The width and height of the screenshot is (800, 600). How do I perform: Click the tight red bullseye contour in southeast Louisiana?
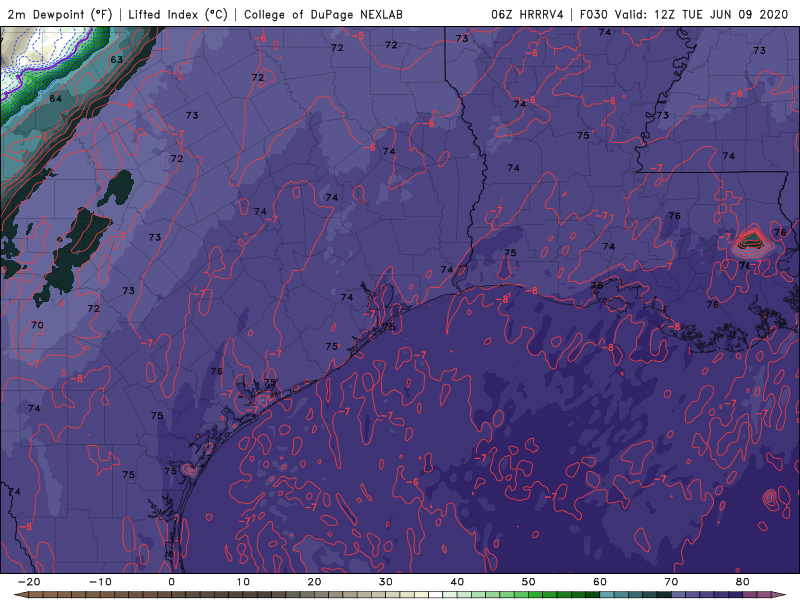[751, 240]
